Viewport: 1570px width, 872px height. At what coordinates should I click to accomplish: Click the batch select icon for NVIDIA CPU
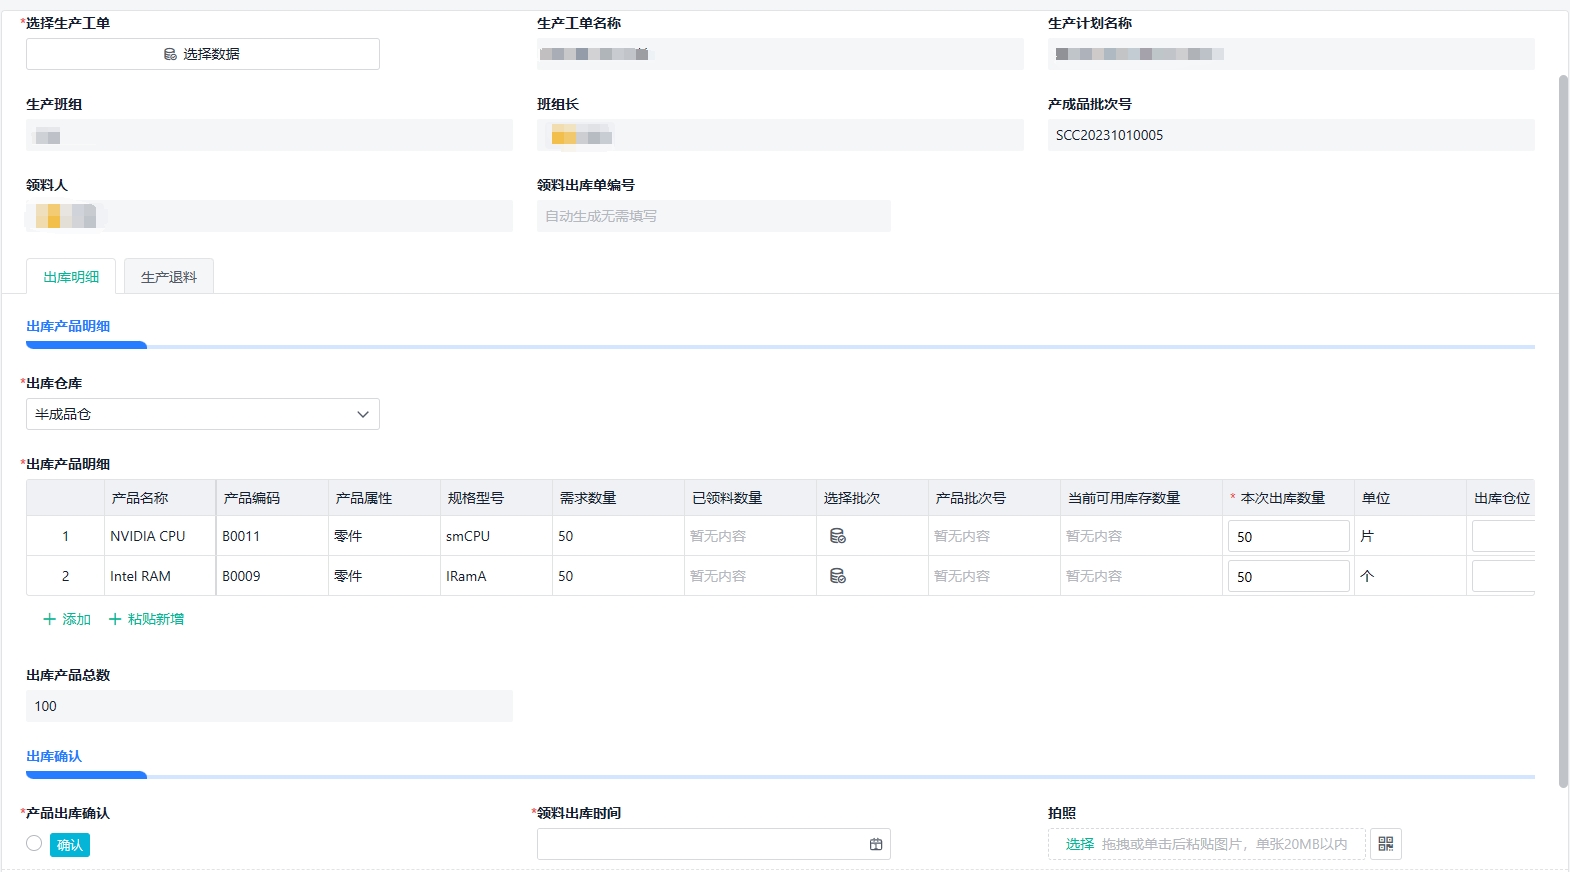(838, 536)
